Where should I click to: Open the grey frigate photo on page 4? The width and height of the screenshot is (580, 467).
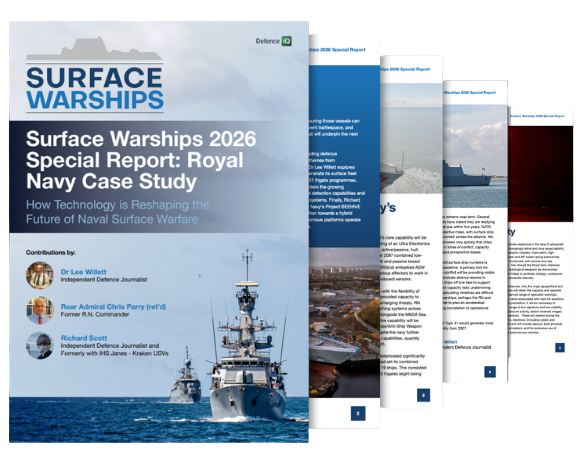coord(475,156)
